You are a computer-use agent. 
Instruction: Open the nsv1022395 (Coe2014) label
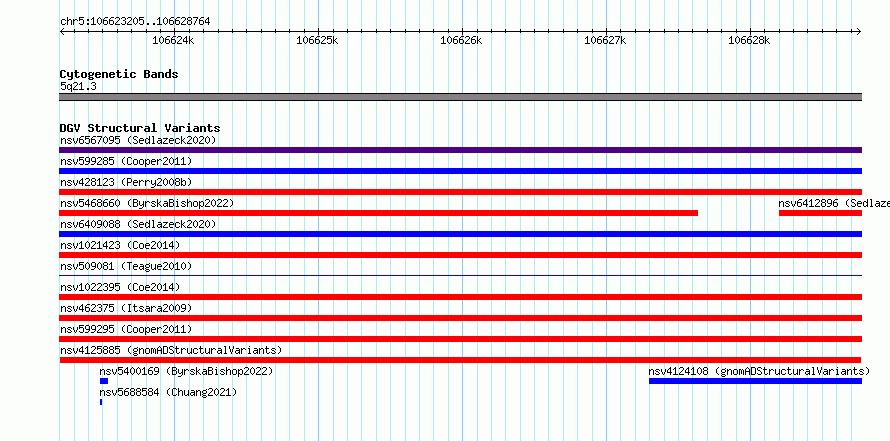tap(120, 287)
